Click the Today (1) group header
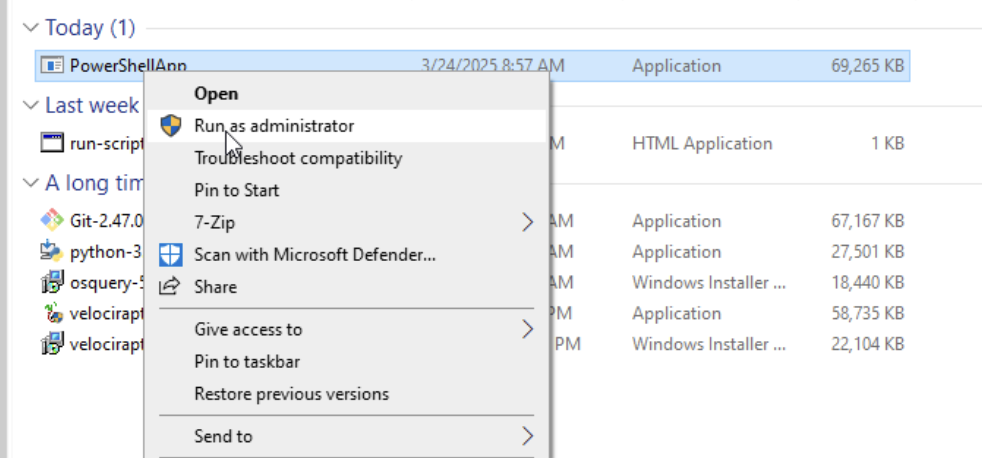 pyautogui.click(x=90, y=28)
